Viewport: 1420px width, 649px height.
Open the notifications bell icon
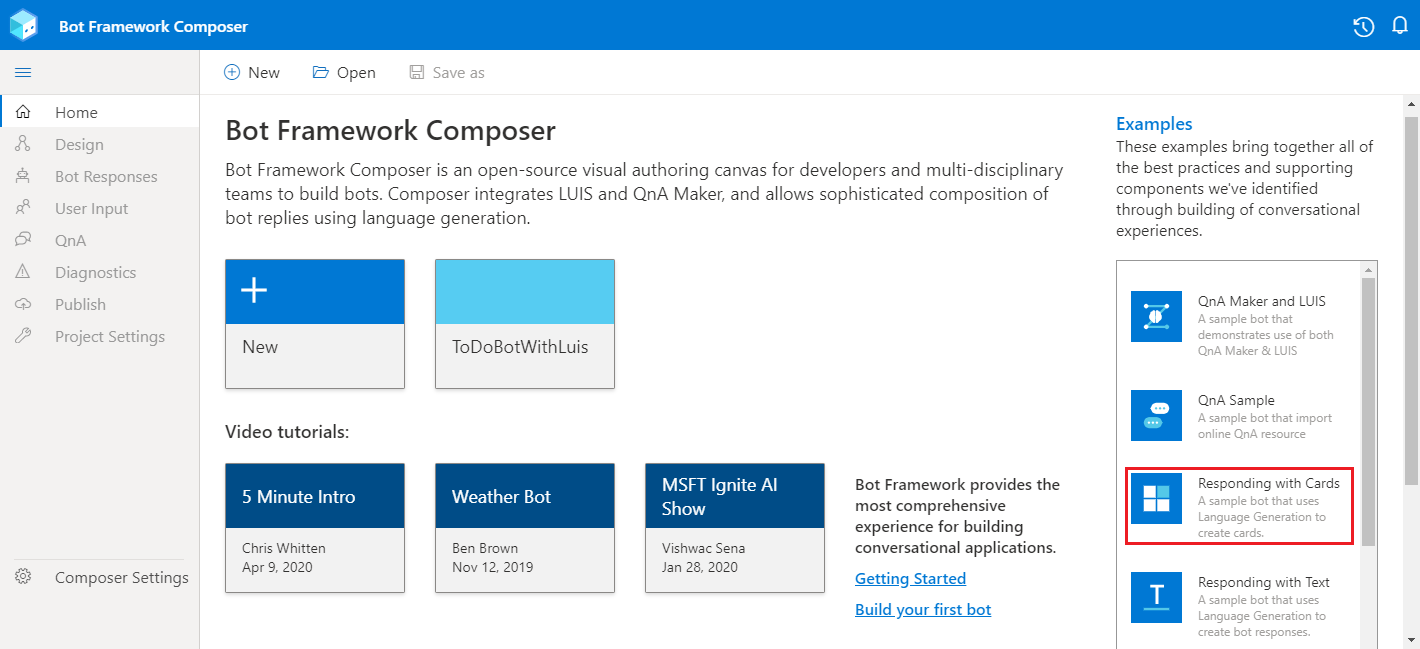(1400, 27)
